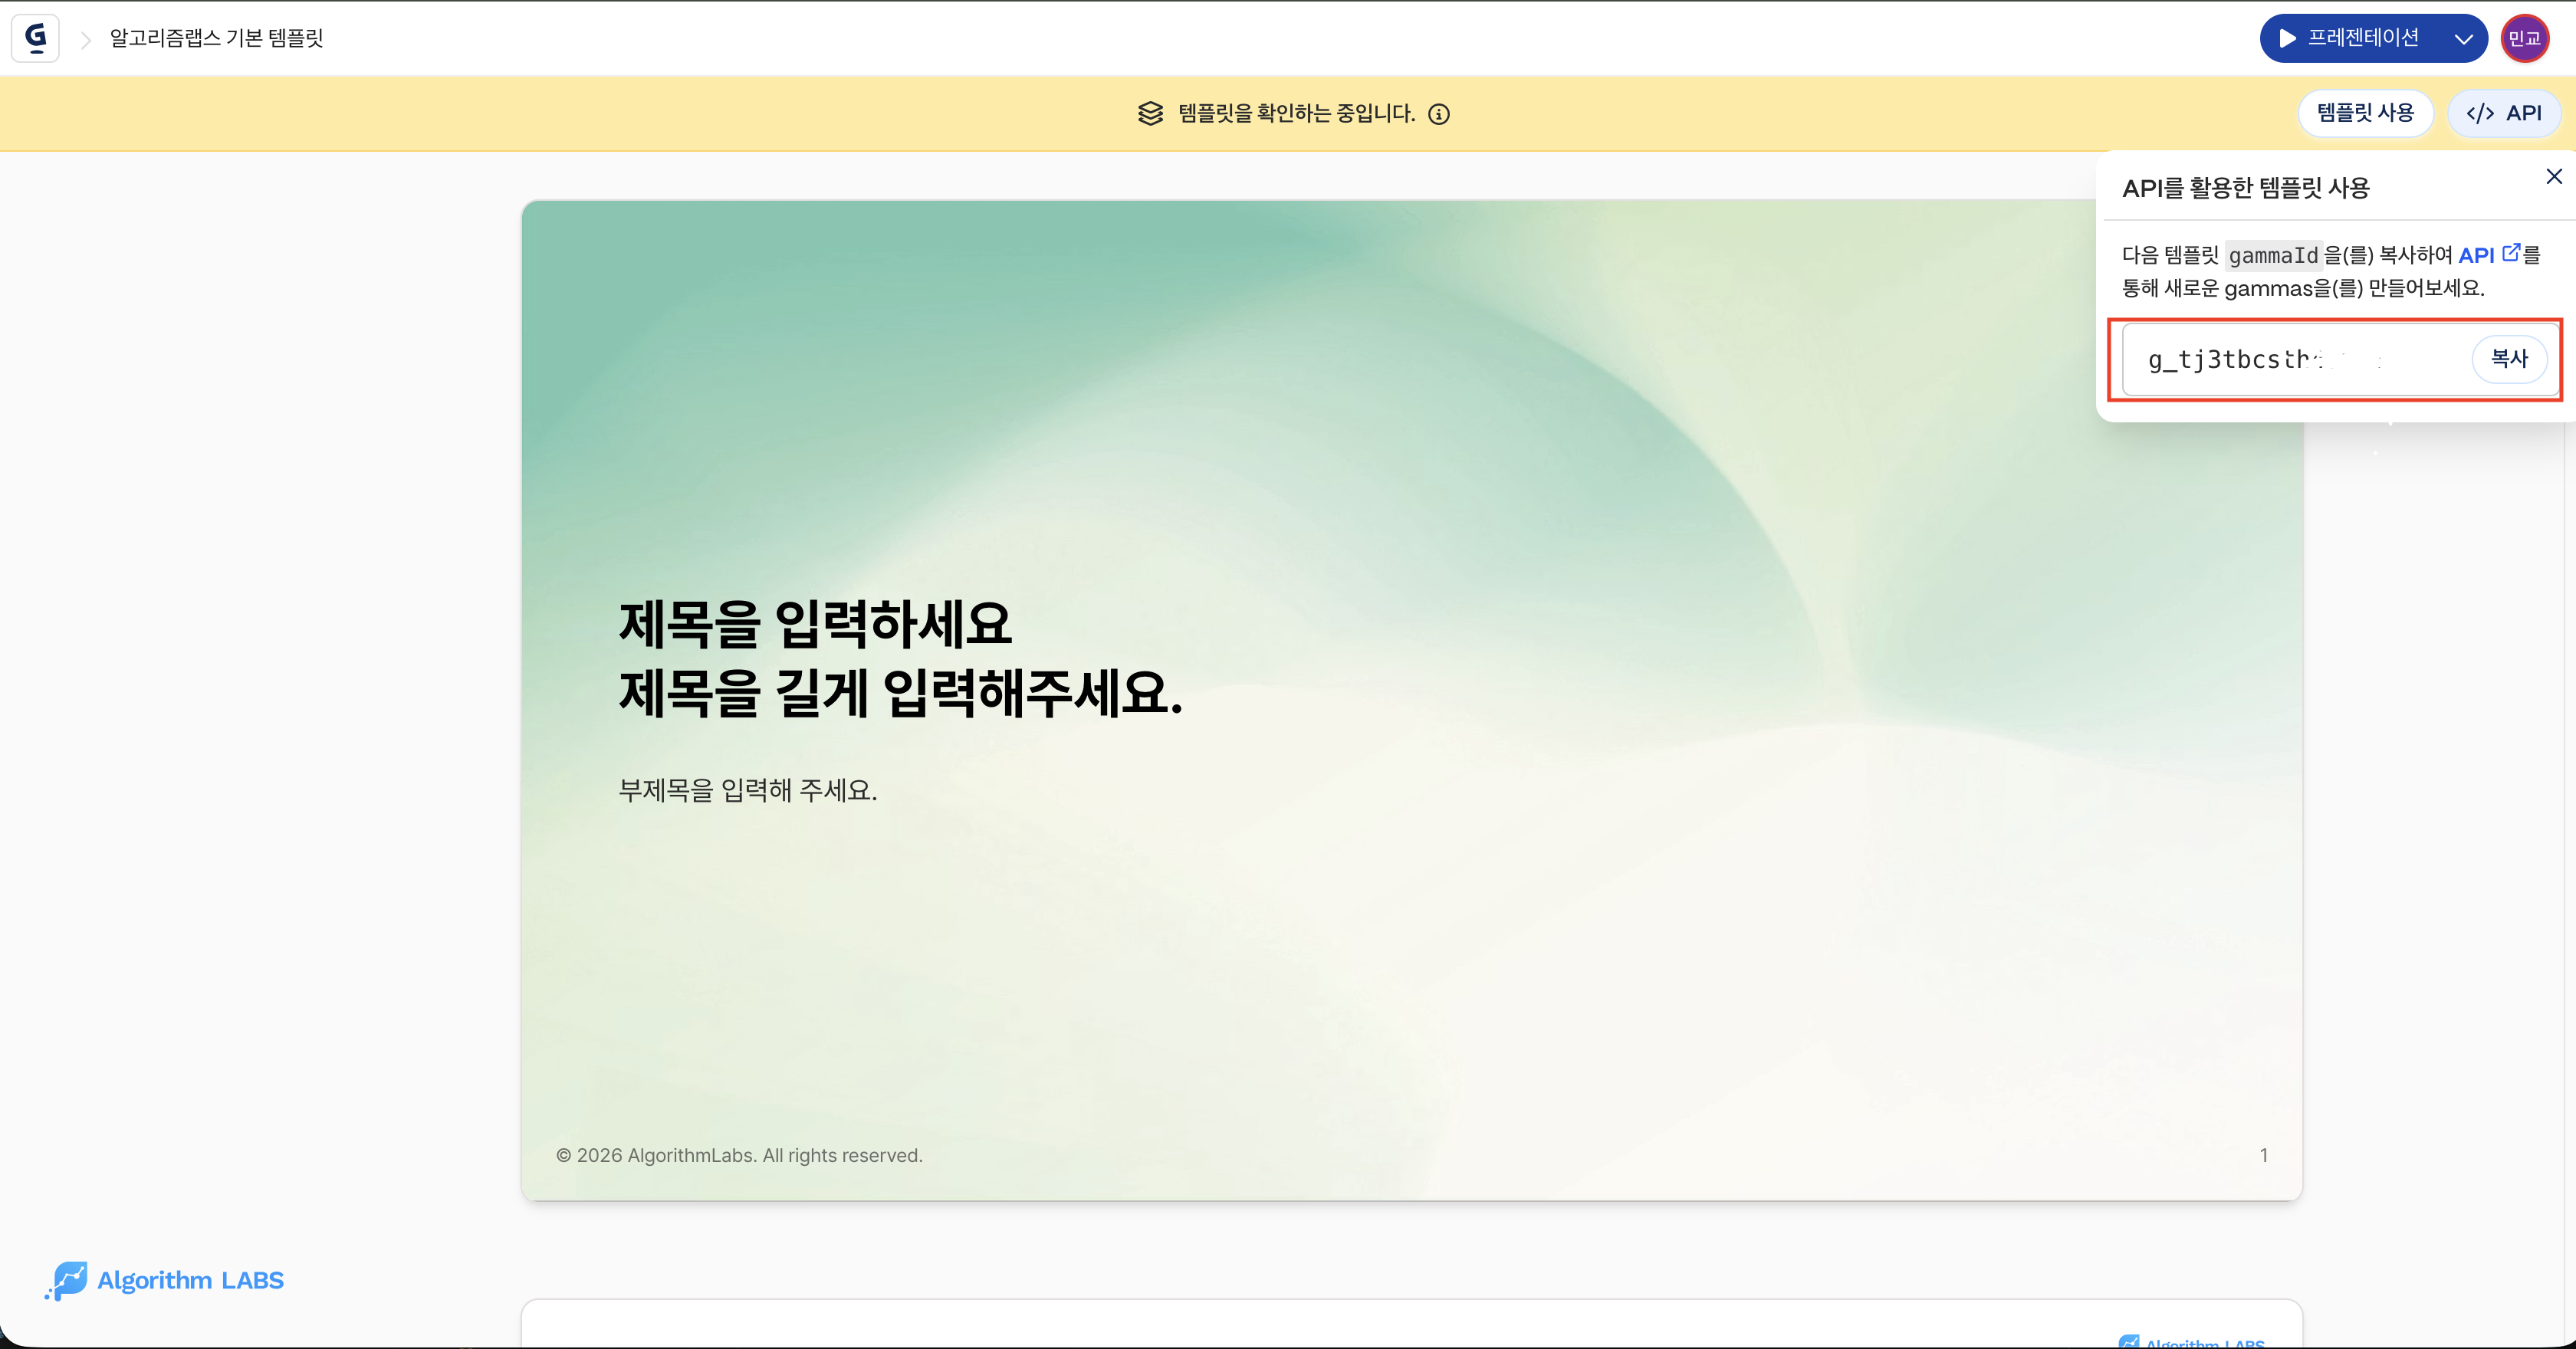Click the layers icon in the yellow banner

(x=1149, y=113)
